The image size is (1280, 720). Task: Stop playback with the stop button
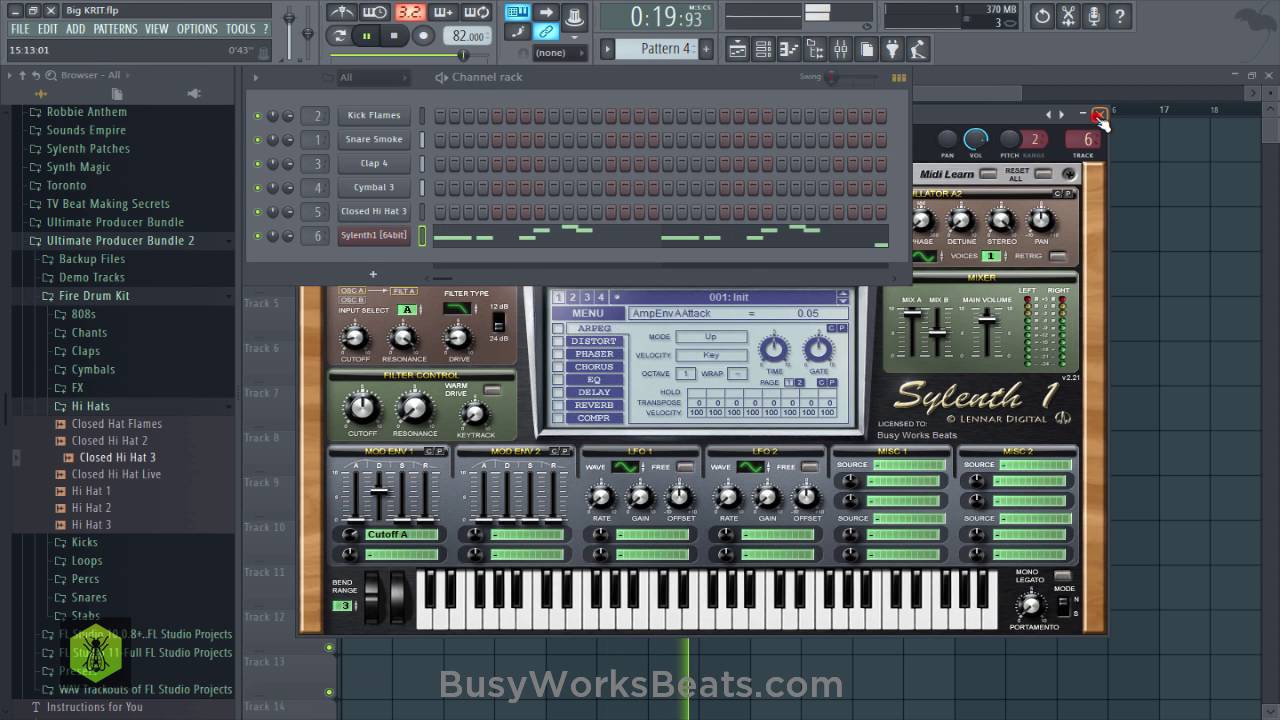coord(394,35)
